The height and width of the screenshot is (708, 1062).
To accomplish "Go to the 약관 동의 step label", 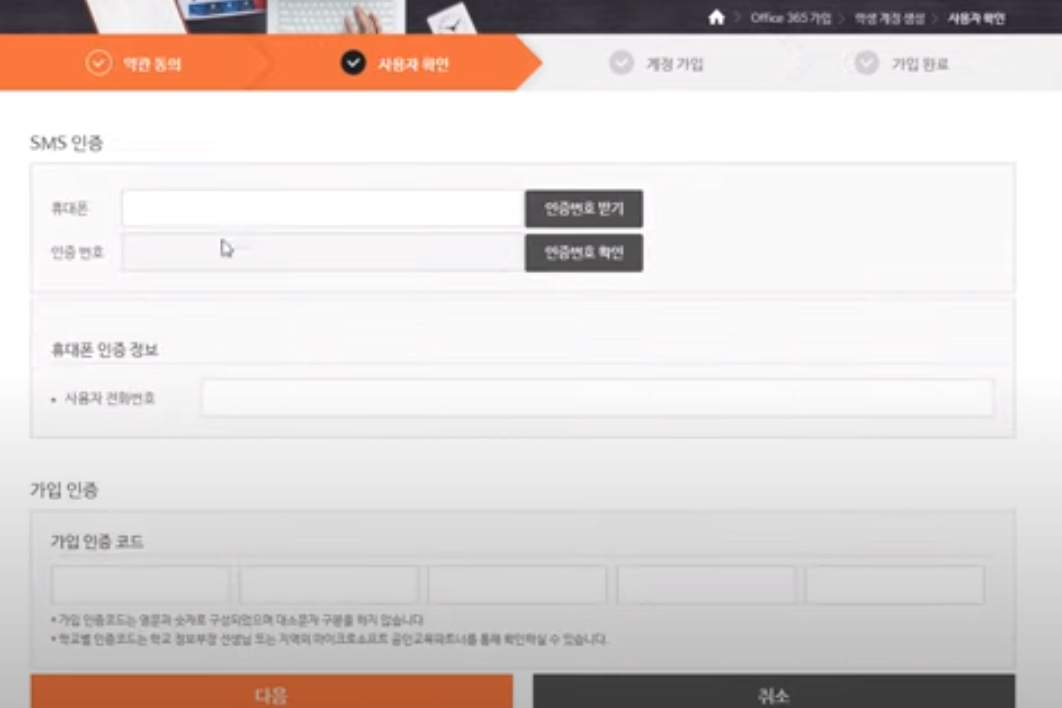I will tap(152, 64).
